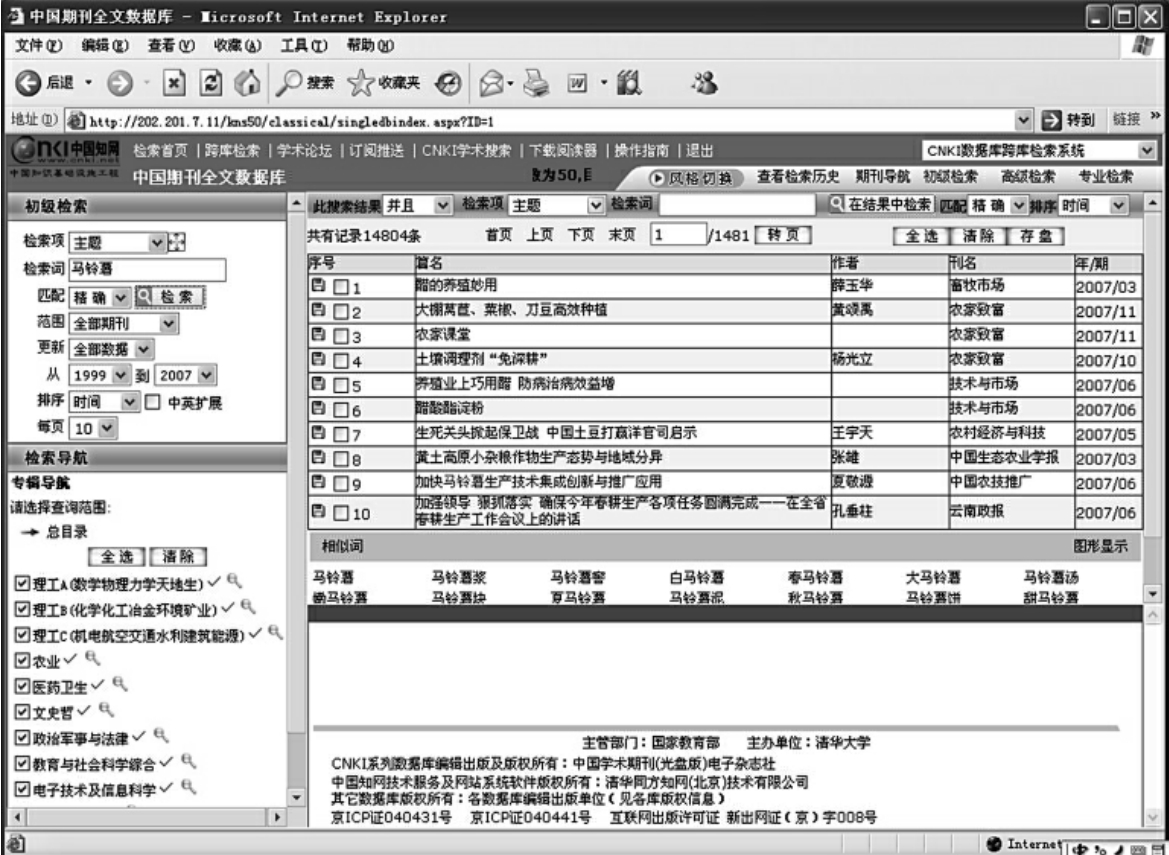Enable the 中英扩展 checkbox
1169x855 pixels.
153,403
